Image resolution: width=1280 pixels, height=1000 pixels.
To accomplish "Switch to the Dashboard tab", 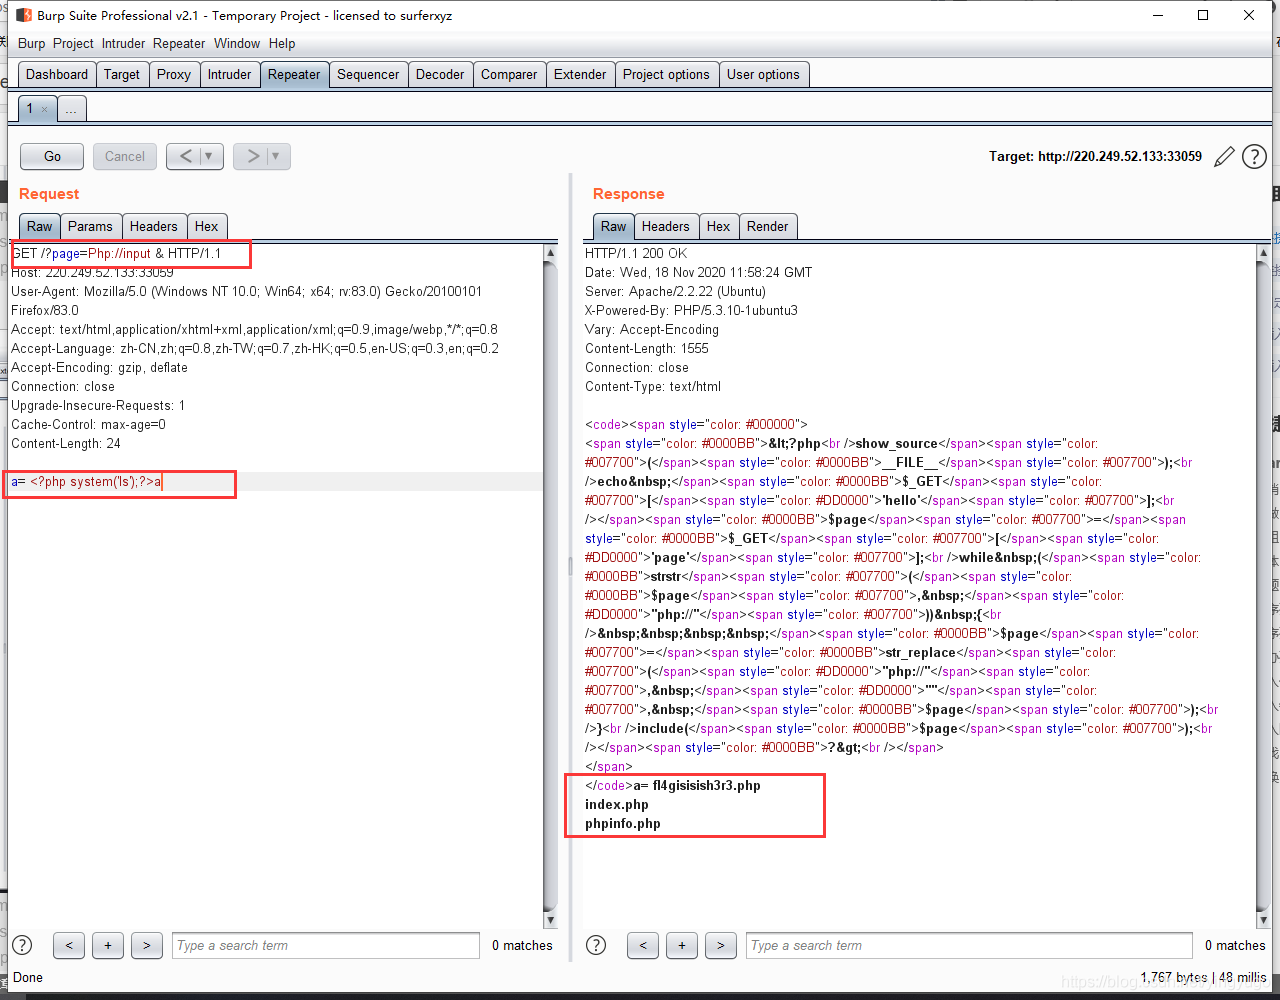I will (x=57, y=74).
